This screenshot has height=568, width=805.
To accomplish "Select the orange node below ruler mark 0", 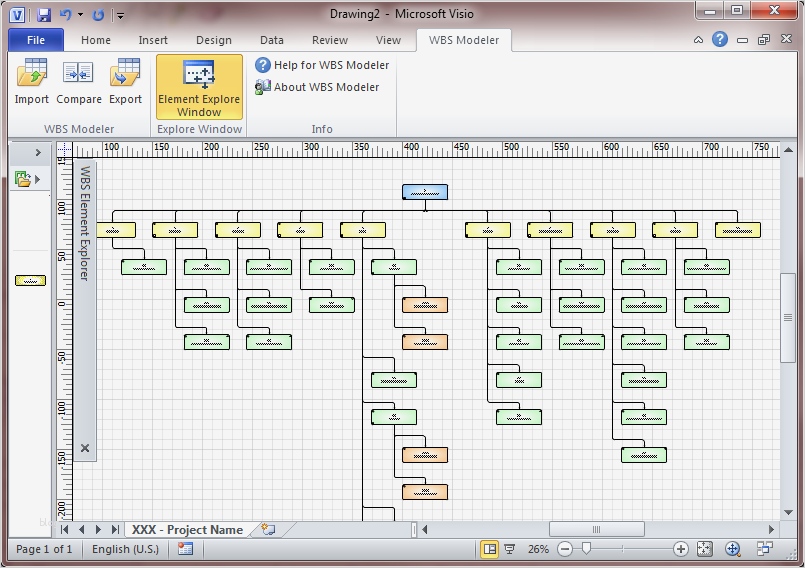I will 425,305.
